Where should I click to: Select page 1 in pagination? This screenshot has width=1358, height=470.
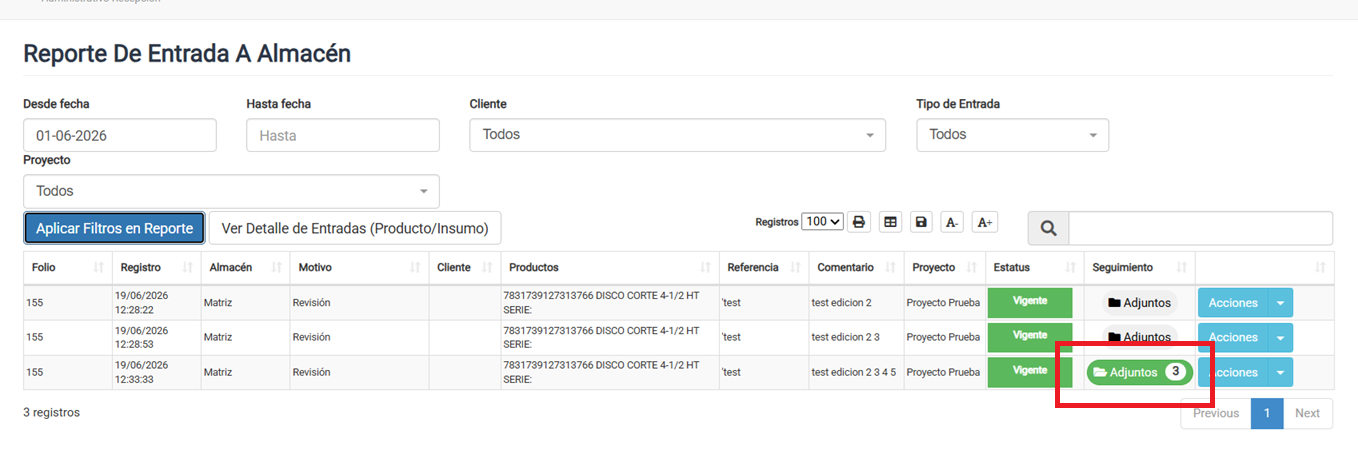[x=1267, y=413]
